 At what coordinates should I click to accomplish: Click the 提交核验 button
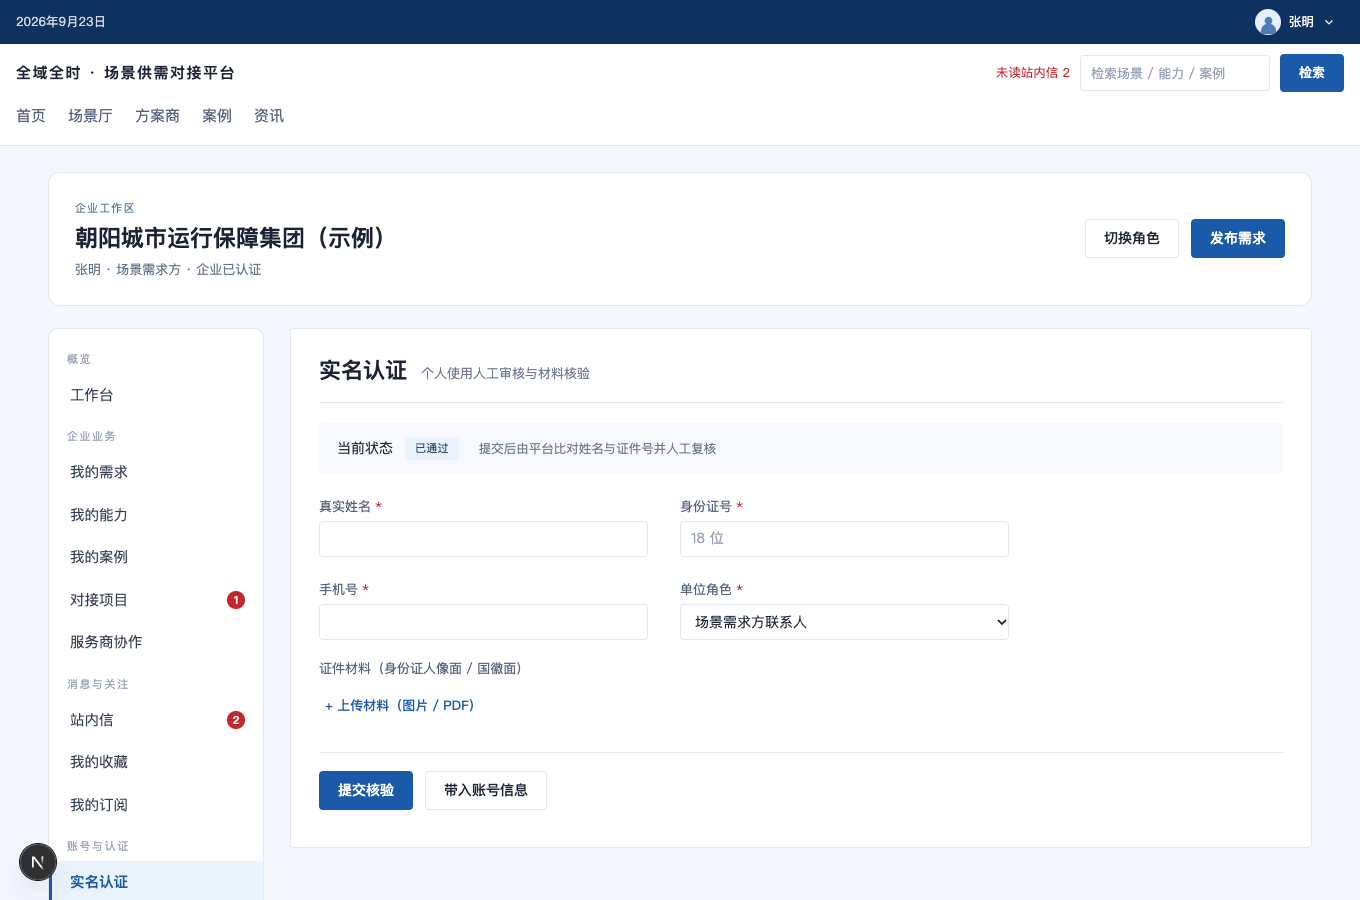(366, 790)
